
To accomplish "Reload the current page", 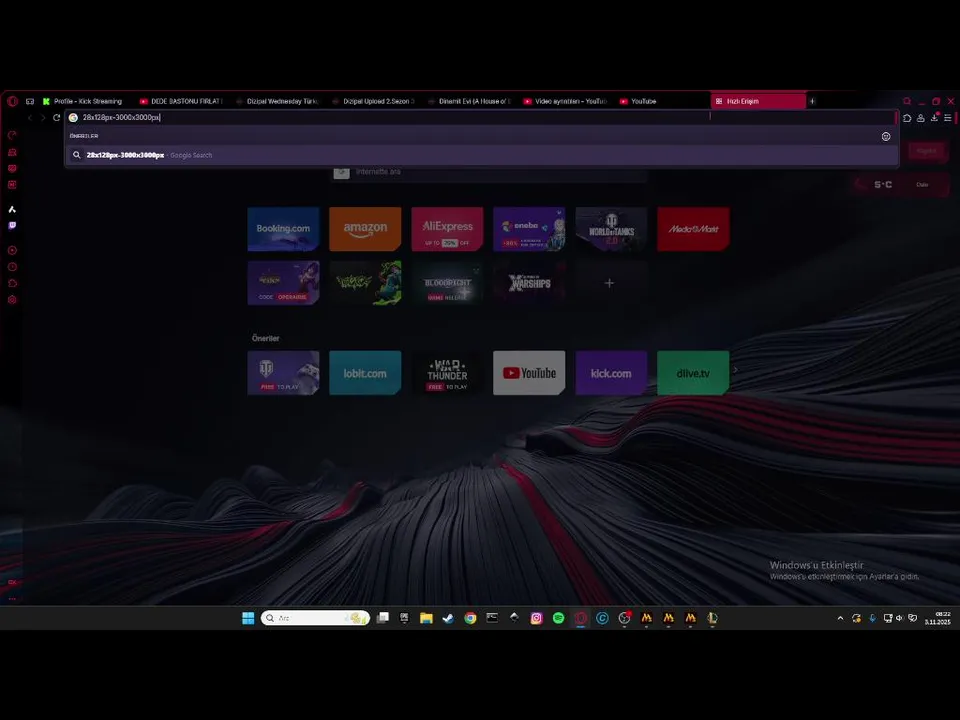I will 56,118.
